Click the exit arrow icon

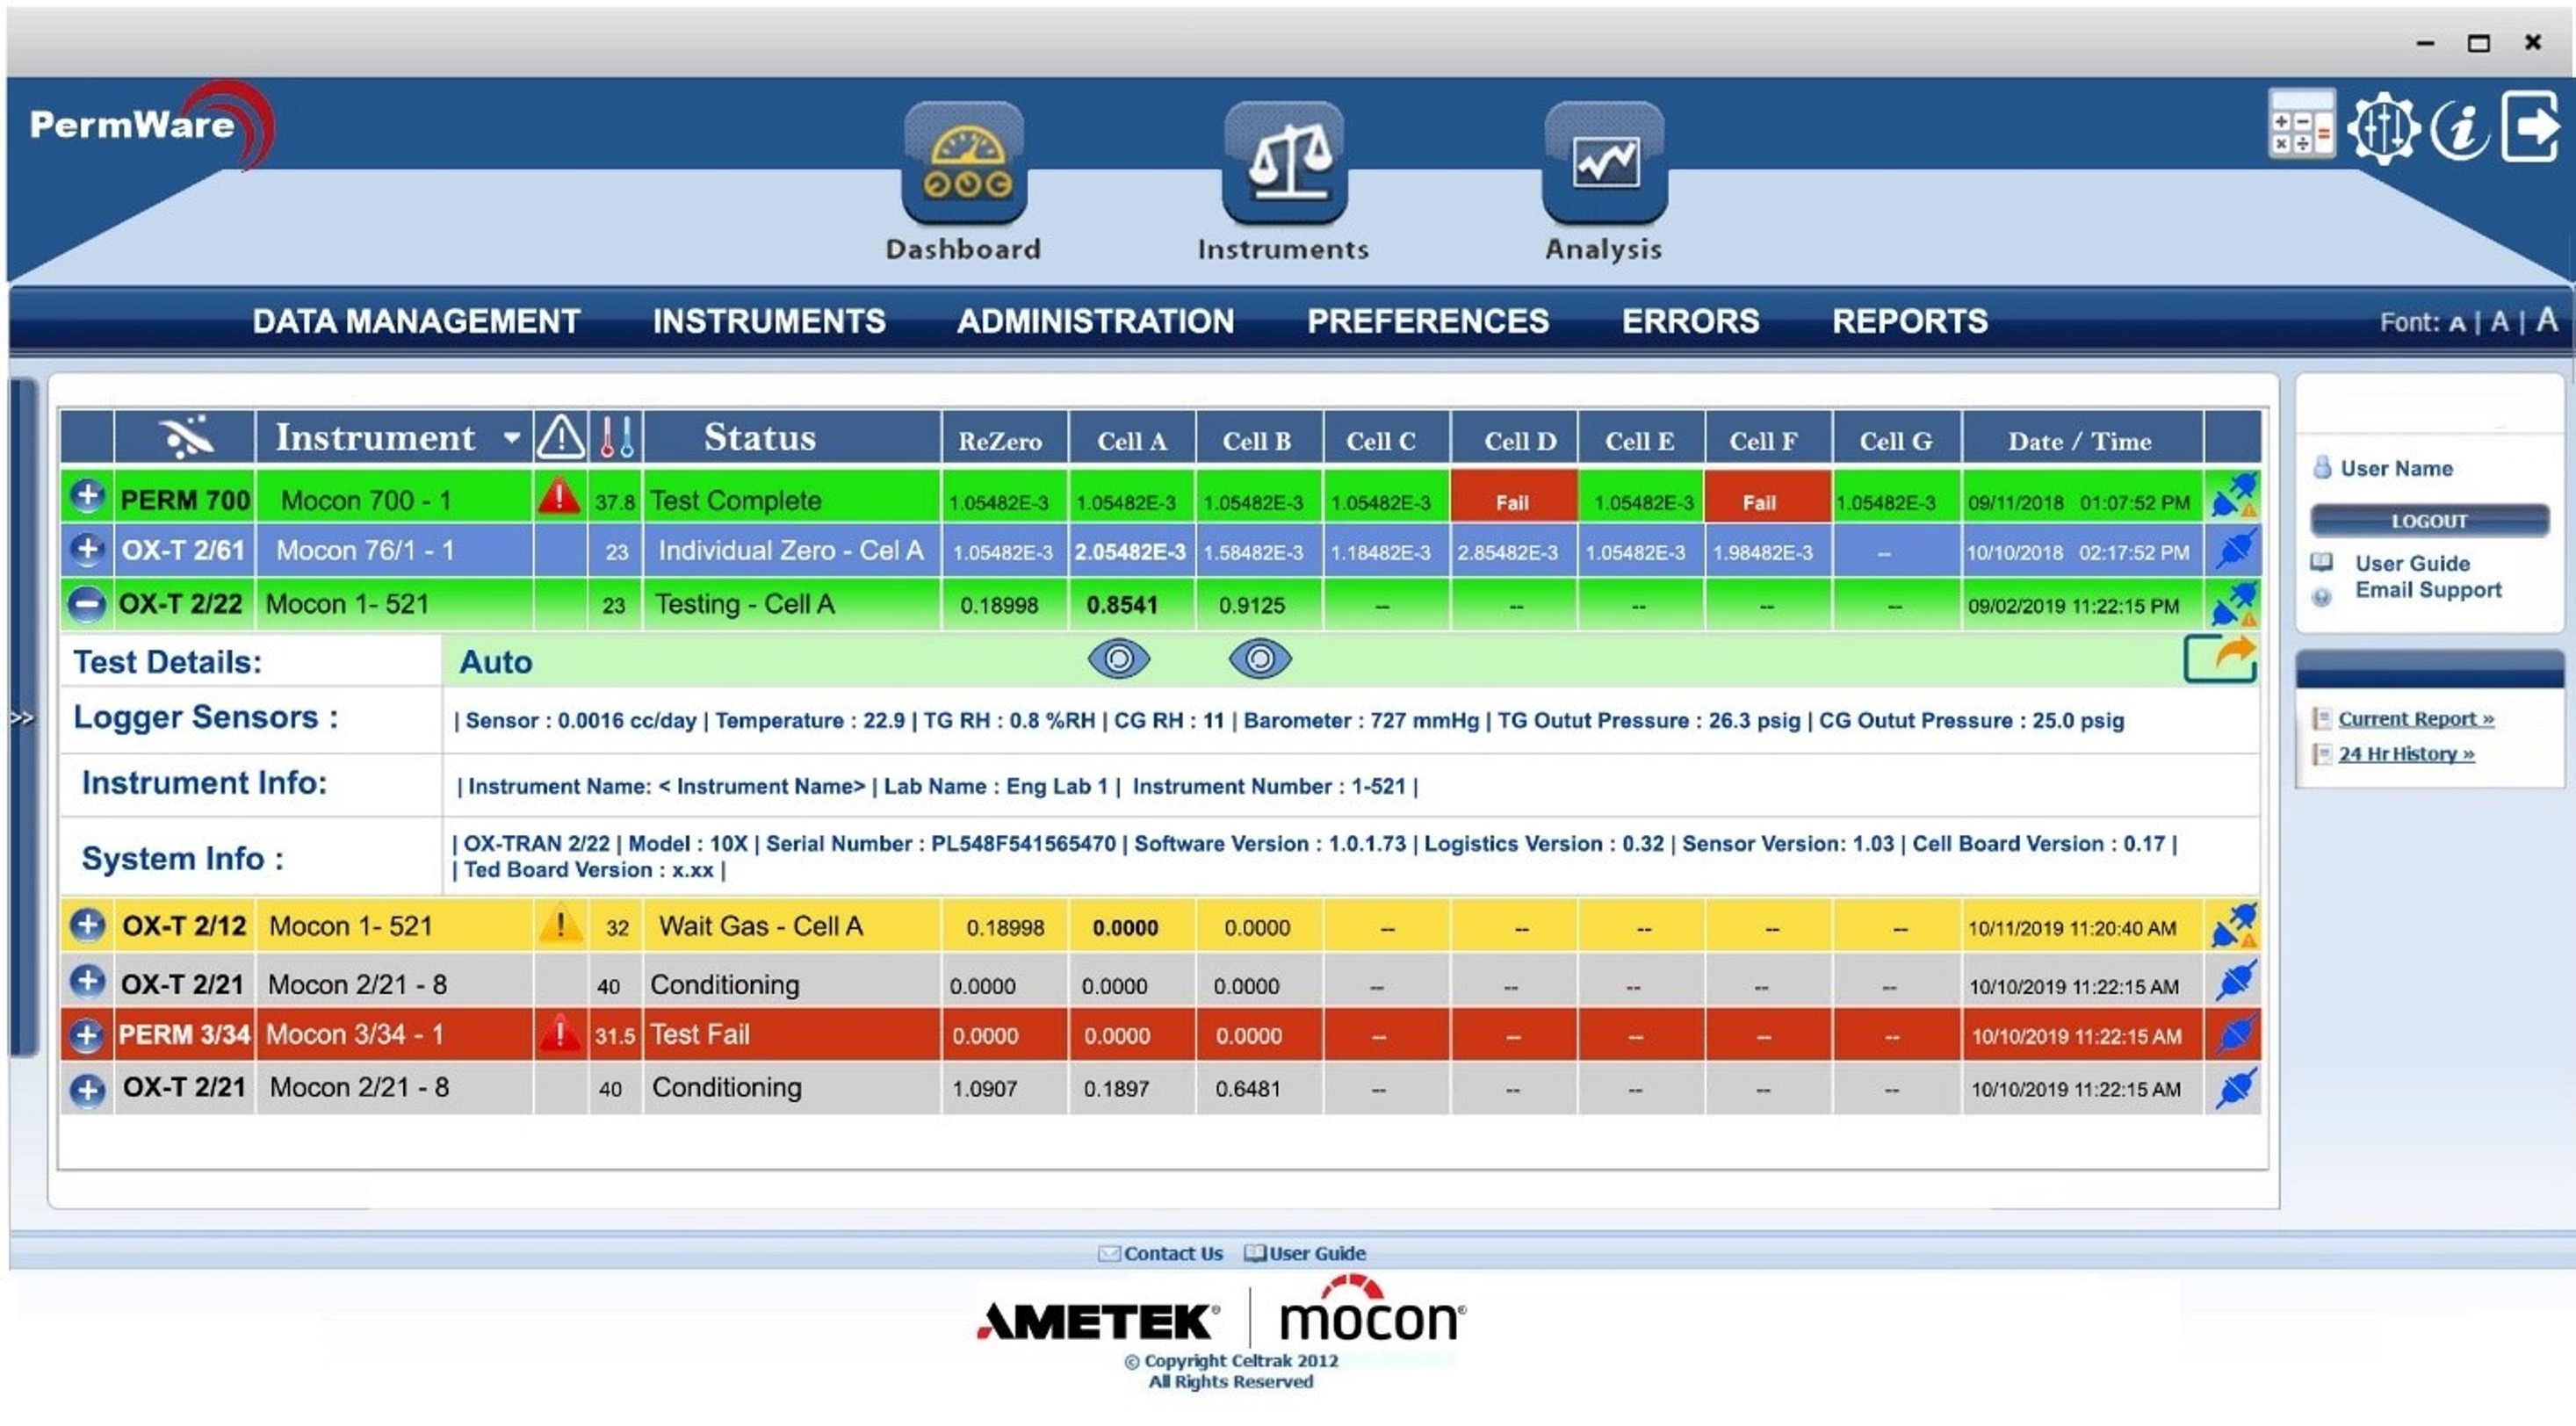point(2532,127)
